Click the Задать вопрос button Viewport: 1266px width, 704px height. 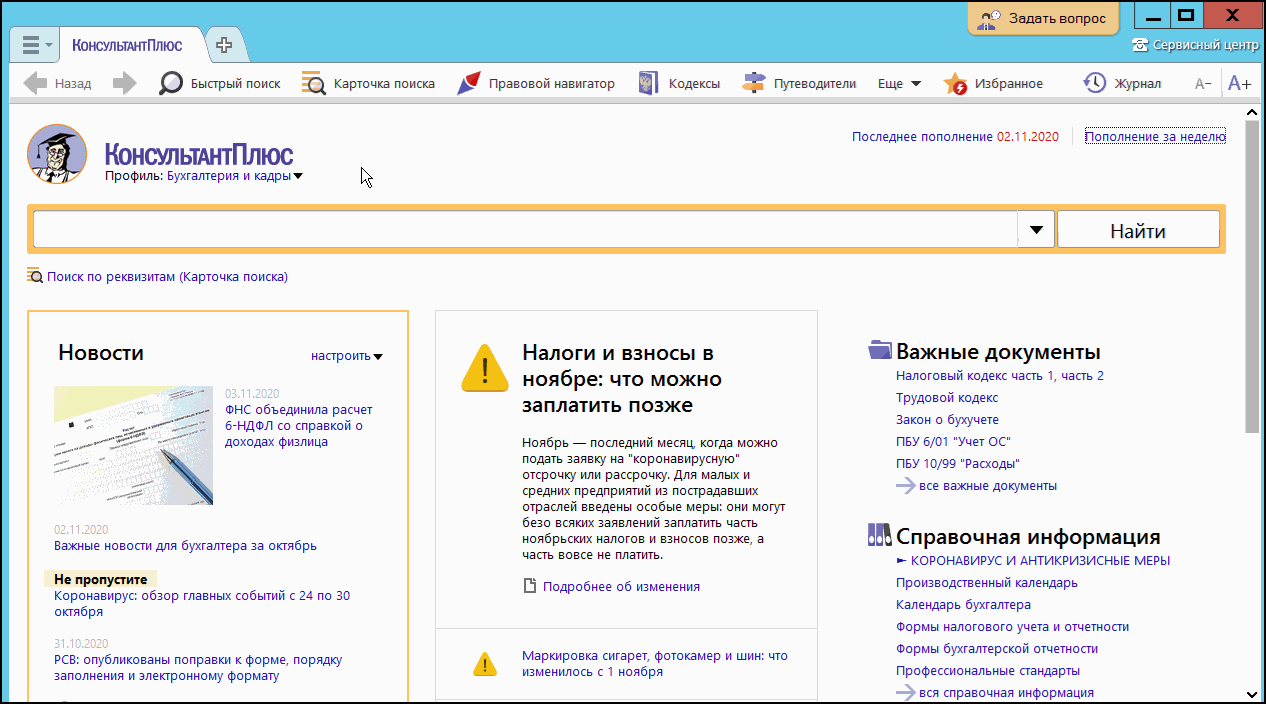(x=1044, y=18)
